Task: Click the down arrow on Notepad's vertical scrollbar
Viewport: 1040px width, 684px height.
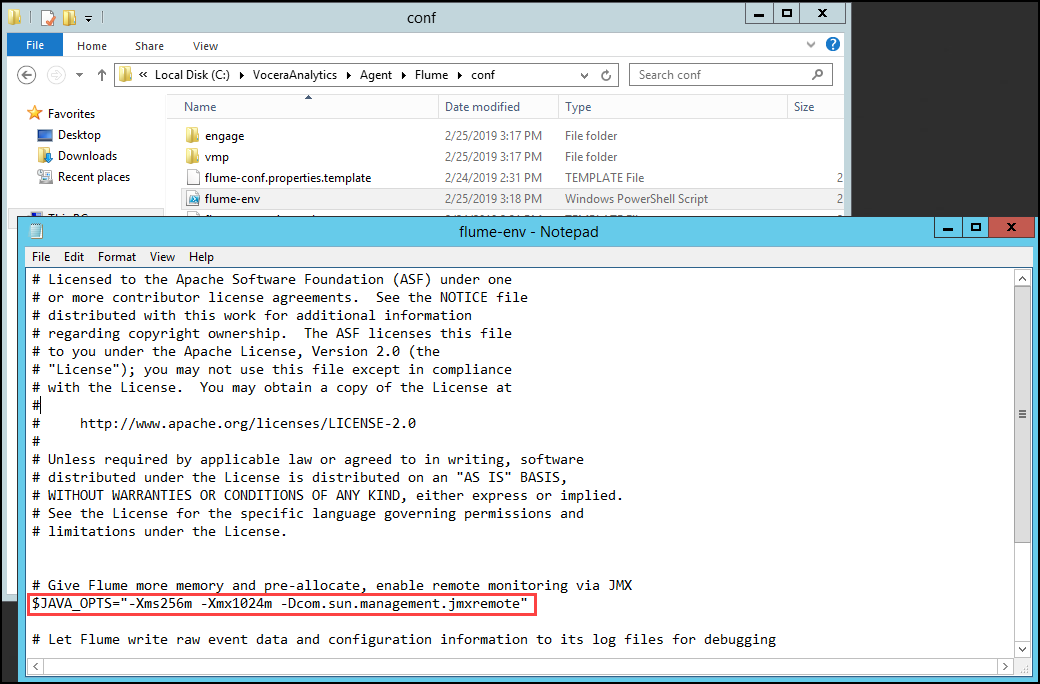Action: point(1022,649)
